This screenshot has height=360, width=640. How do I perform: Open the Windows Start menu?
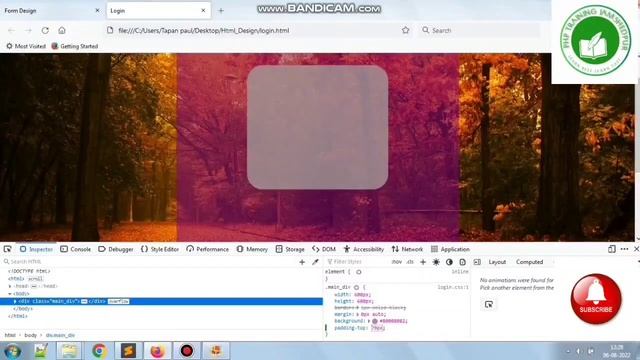point(12,351)
